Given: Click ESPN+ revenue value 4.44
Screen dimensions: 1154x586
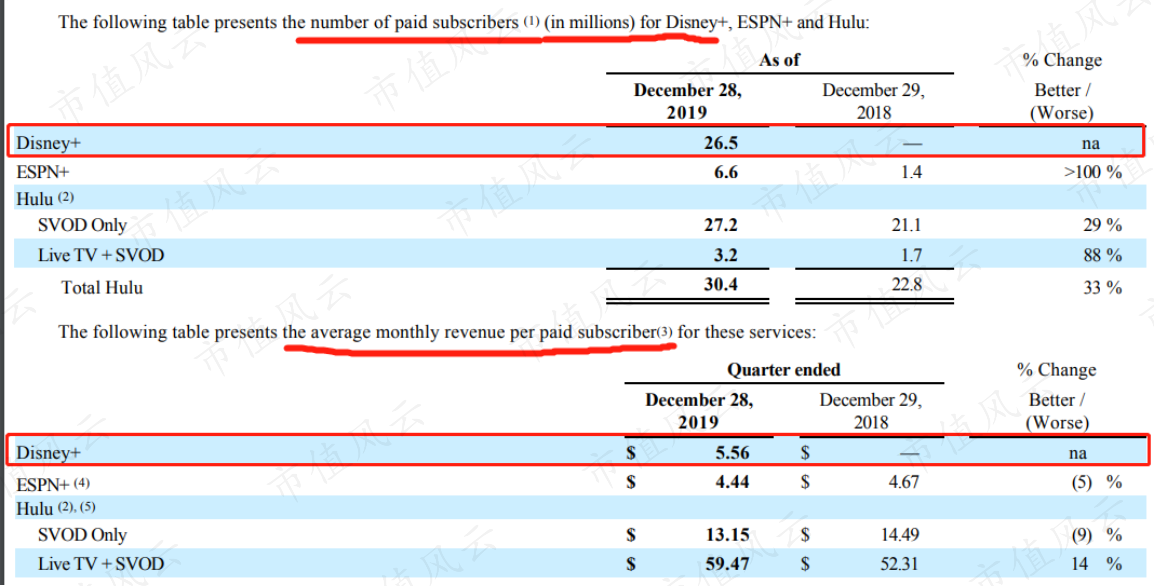Looking at the screenshot, I should pyautogui.click(x=732, y=481).
